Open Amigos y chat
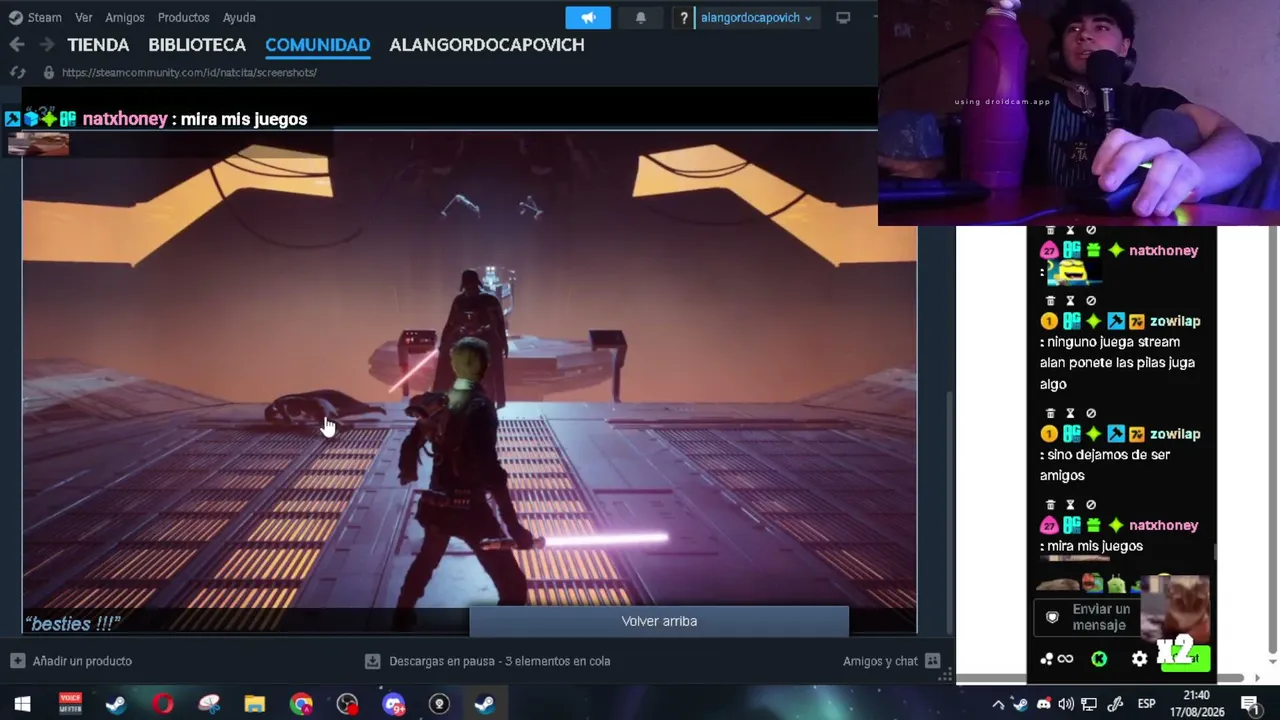Image resolution: width=1280 pixels, height=720 pixels. [892, 661]
